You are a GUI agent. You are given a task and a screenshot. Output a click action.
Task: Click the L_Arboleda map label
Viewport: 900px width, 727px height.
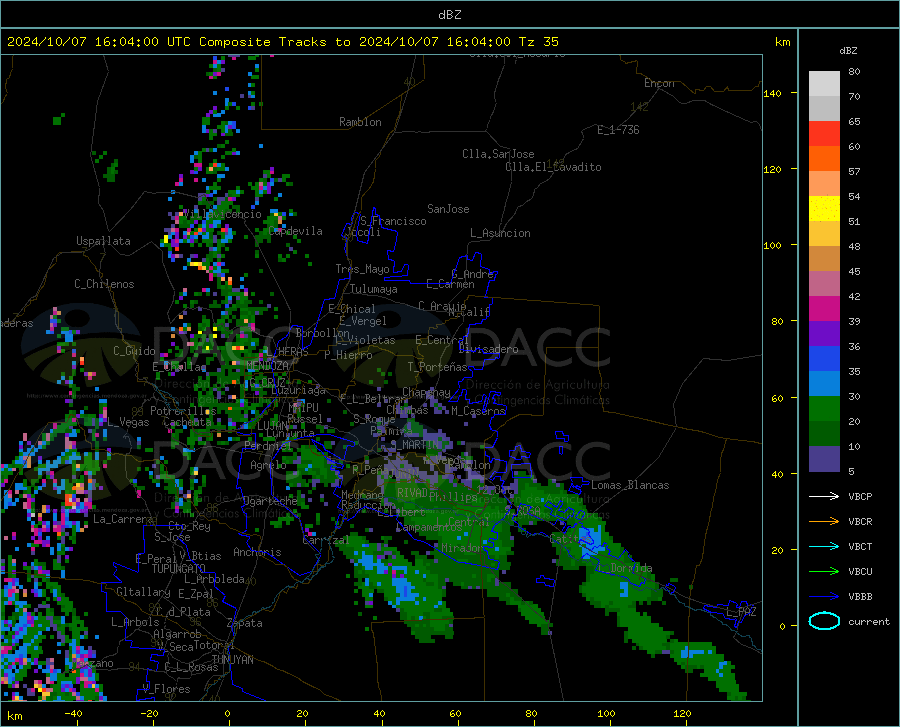(214, 580)
